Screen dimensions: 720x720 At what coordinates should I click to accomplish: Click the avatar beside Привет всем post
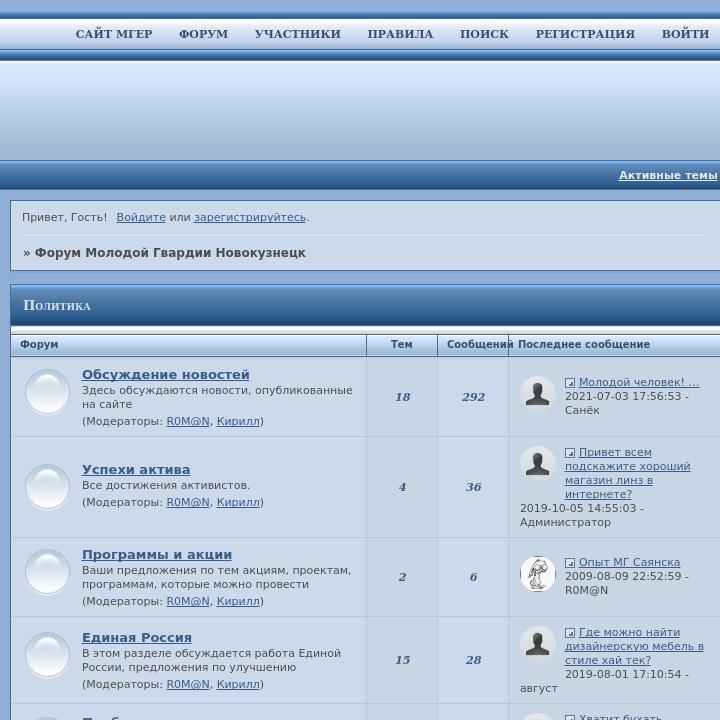538,464
